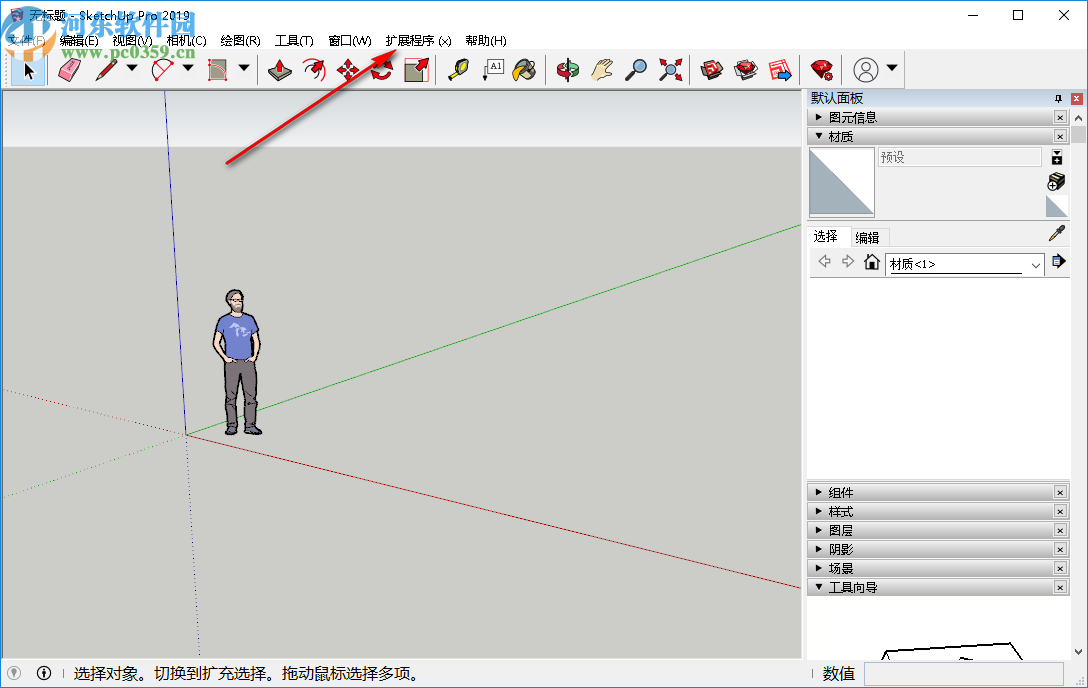Open the Extension Manager ruby icon

click(x=821, y=70)
